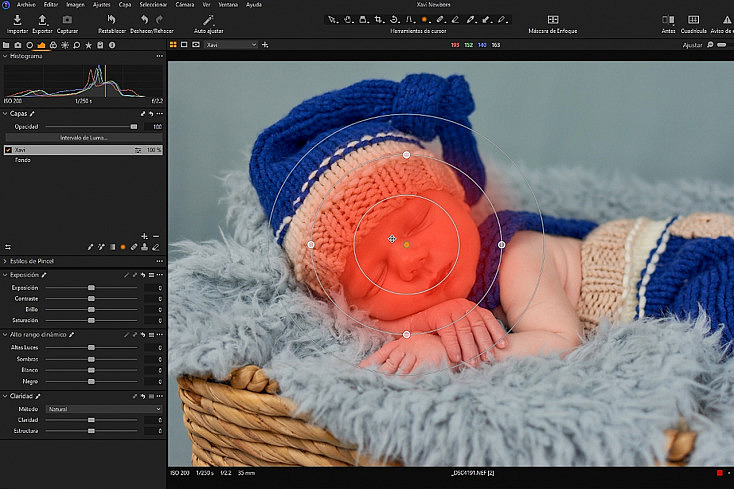Select the keystone cursor tool
734x489 pixels.
[x=410, y=20]
